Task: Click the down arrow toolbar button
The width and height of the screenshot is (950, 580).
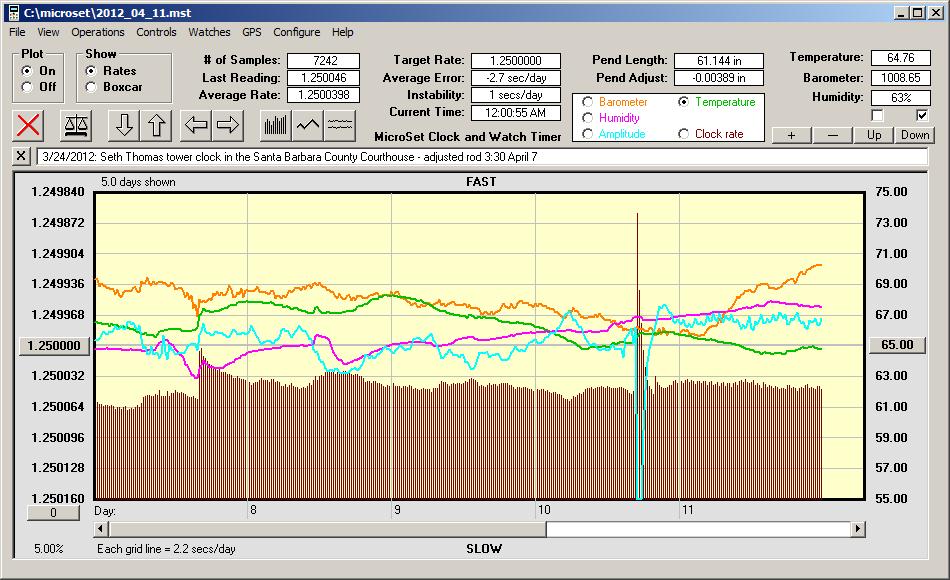Action: point(124,125)
